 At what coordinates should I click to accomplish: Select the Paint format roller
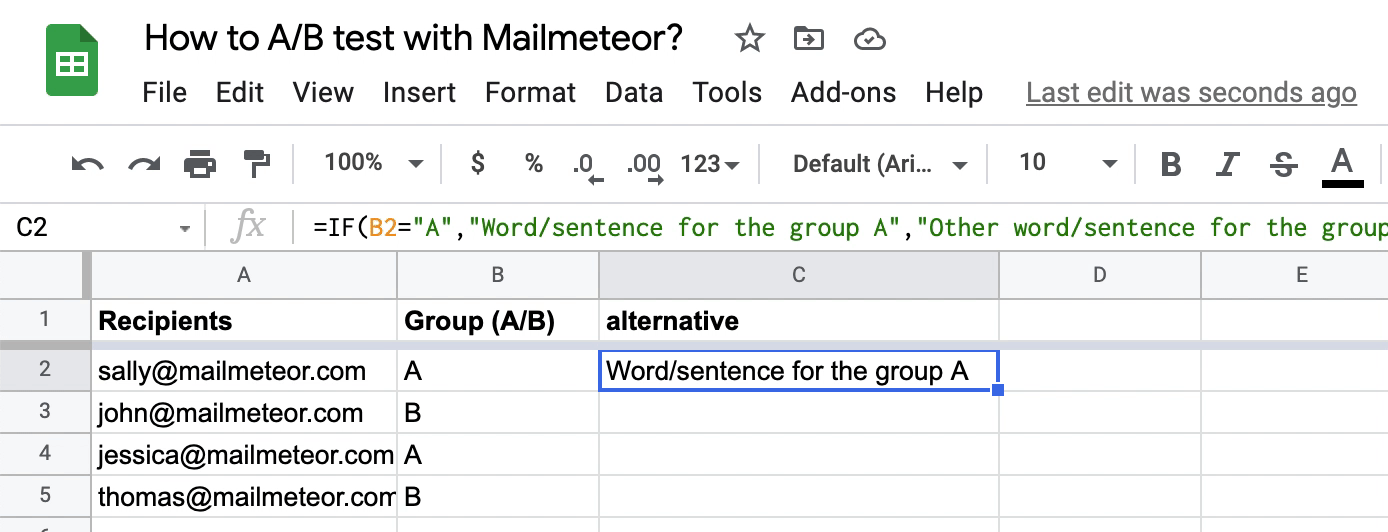pyautogui.click(x=257, y=163)
